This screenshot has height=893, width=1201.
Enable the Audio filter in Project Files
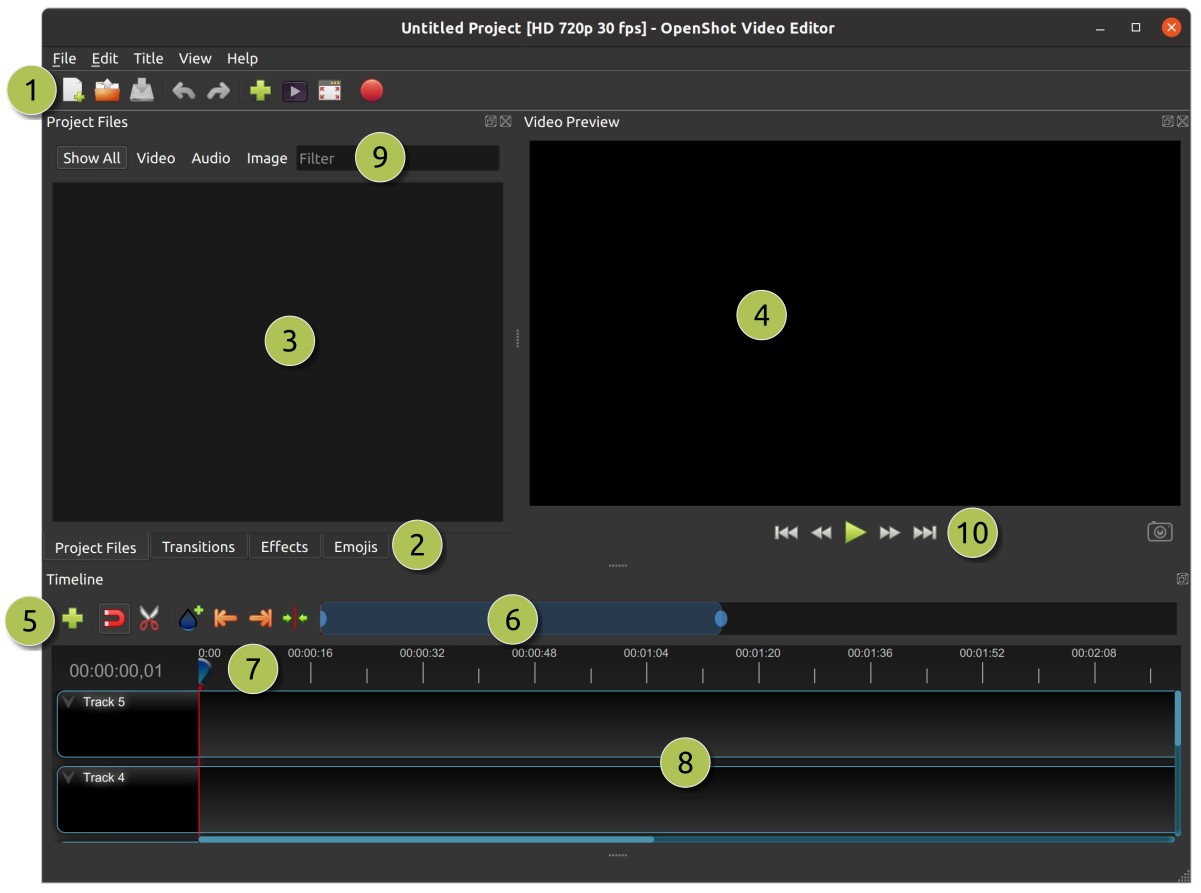210,157
